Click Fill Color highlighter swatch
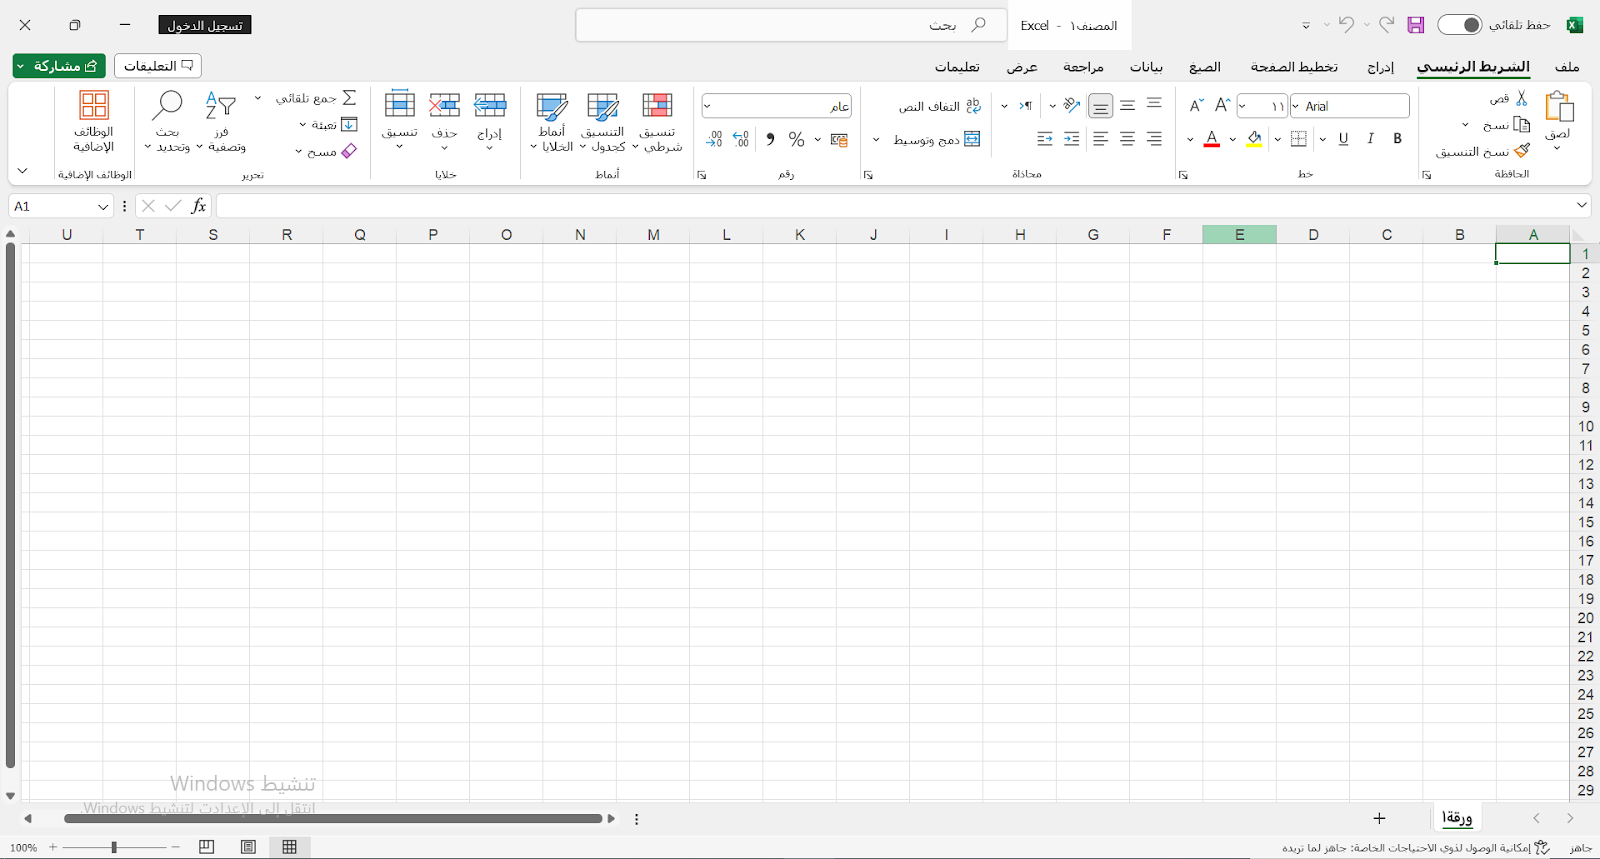Screen dimensions: 1600x859 coord(1254,139)
